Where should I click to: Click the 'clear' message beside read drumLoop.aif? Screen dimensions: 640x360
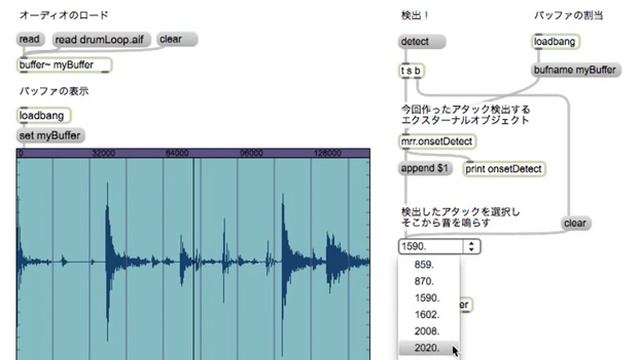coord(177,39)
